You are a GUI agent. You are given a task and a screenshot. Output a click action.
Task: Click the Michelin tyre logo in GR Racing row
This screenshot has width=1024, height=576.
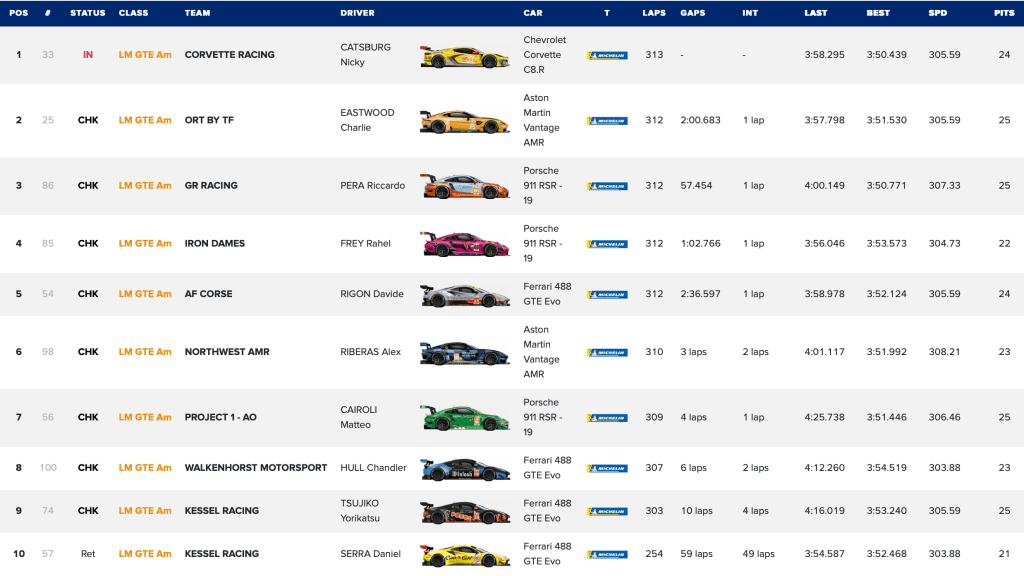click(x=607, y=186)
